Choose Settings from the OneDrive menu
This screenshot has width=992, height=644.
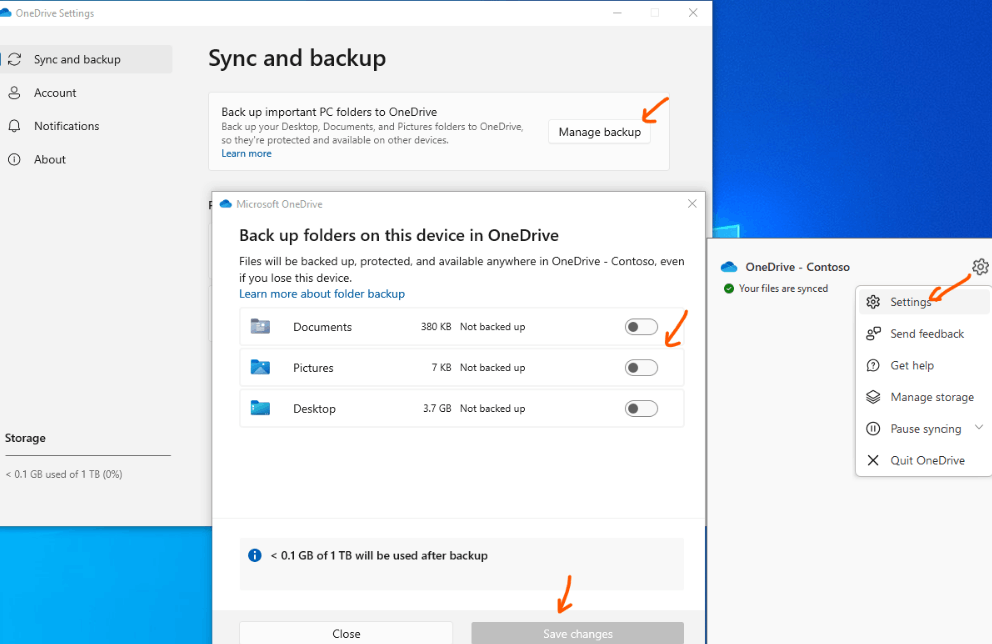tap(924, 302)
